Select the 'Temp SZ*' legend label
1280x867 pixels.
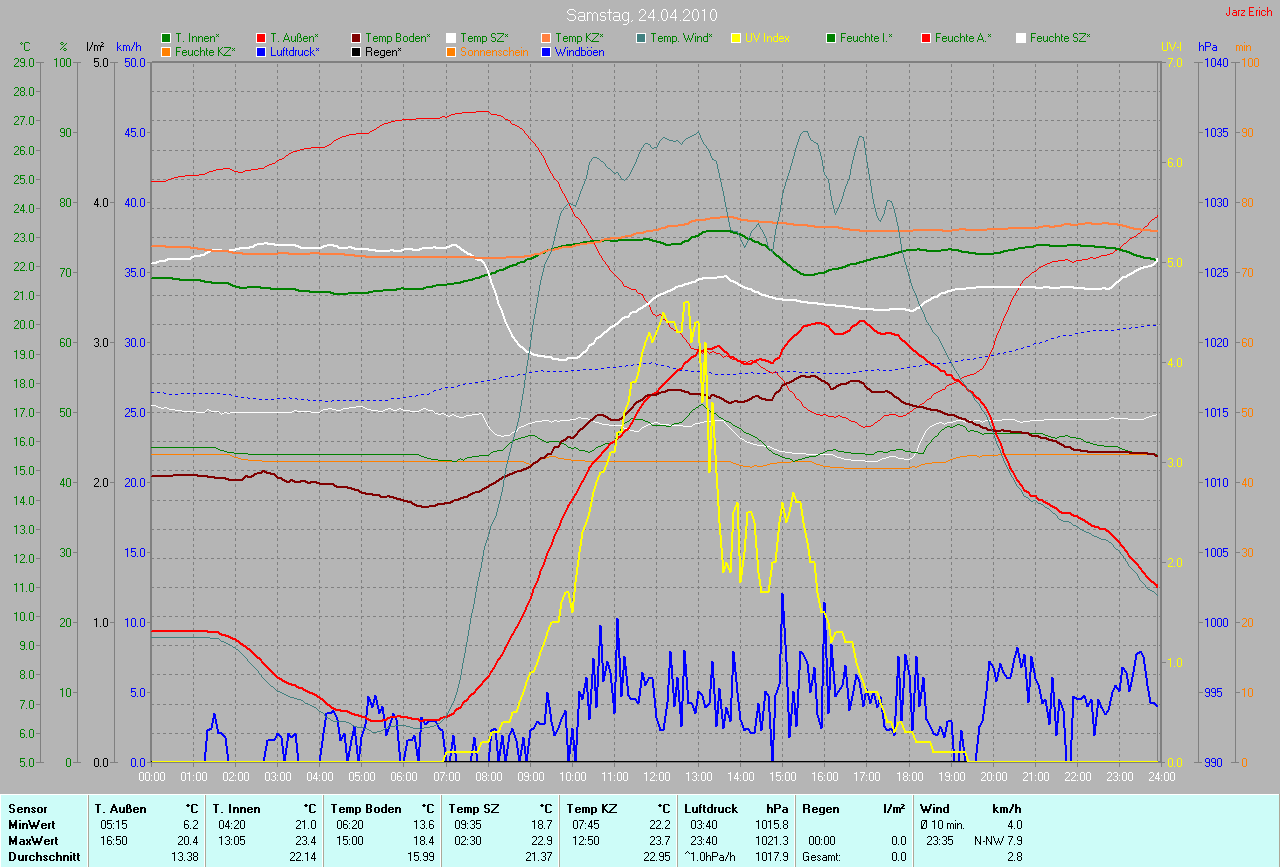[x=485, y=38]
